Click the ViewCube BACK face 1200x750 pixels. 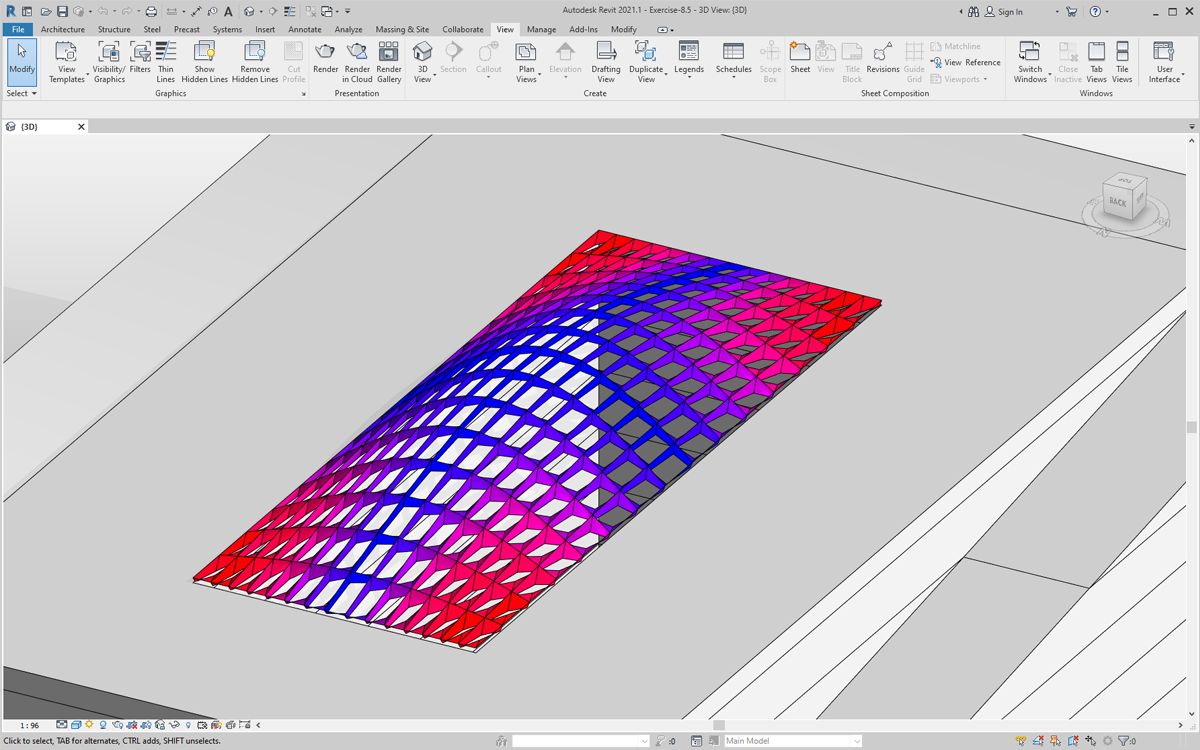pos(1117,202)
